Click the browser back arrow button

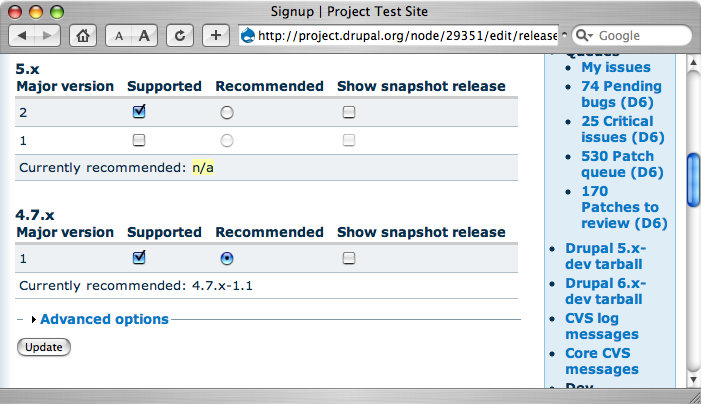click(23, 35)
